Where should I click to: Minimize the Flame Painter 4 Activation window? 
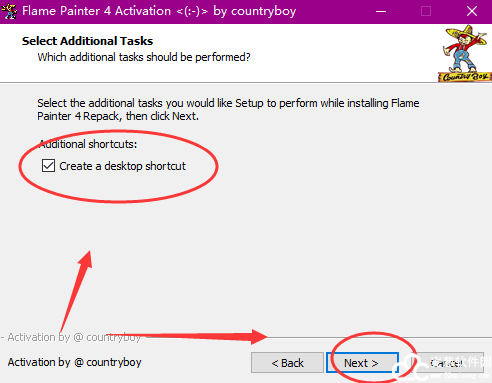(381, 11)
